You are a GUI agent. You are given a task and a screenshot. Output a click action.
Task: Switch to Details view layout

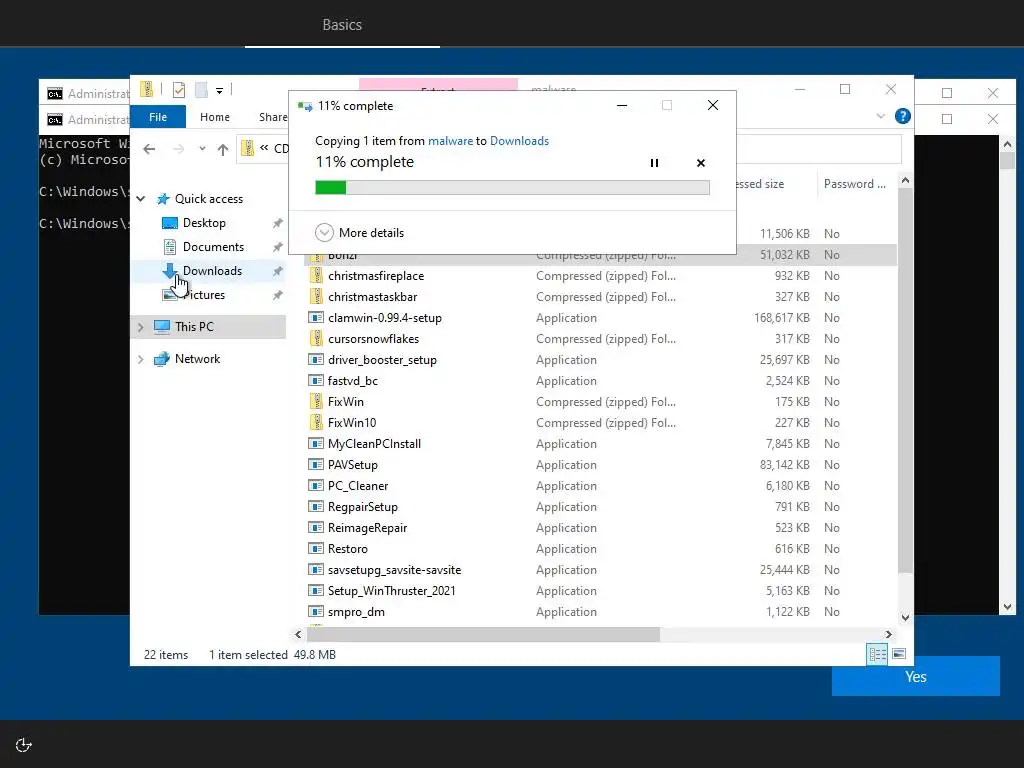pos(877,654)
